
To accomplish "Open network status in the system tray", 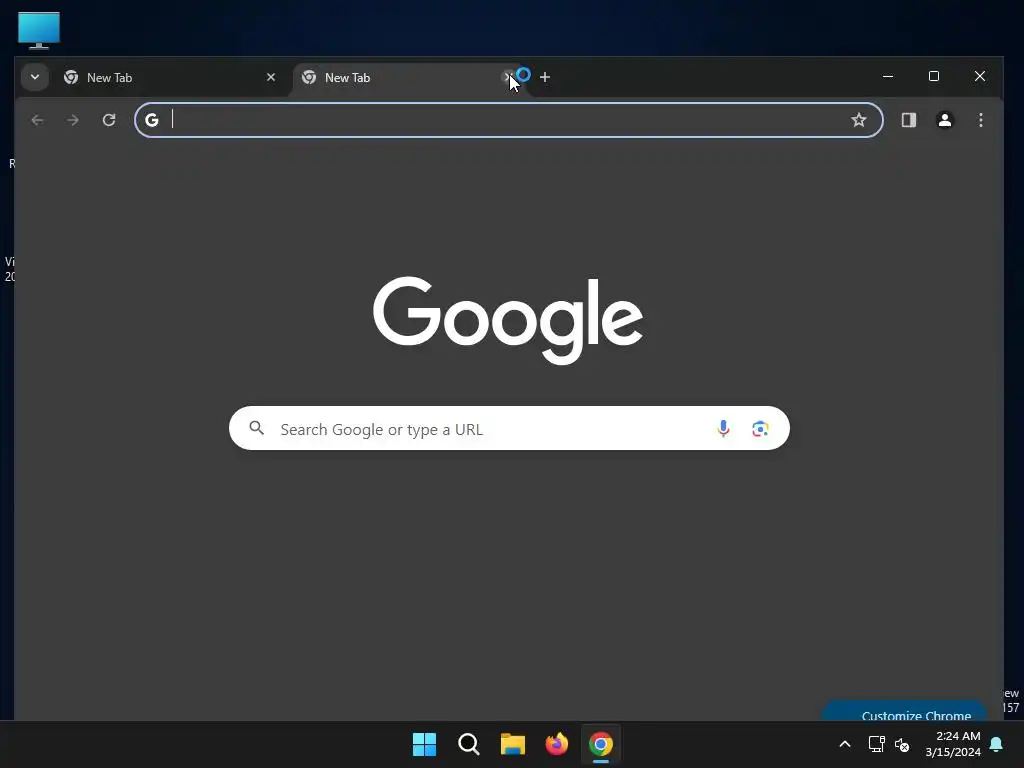I will point(876,744).
